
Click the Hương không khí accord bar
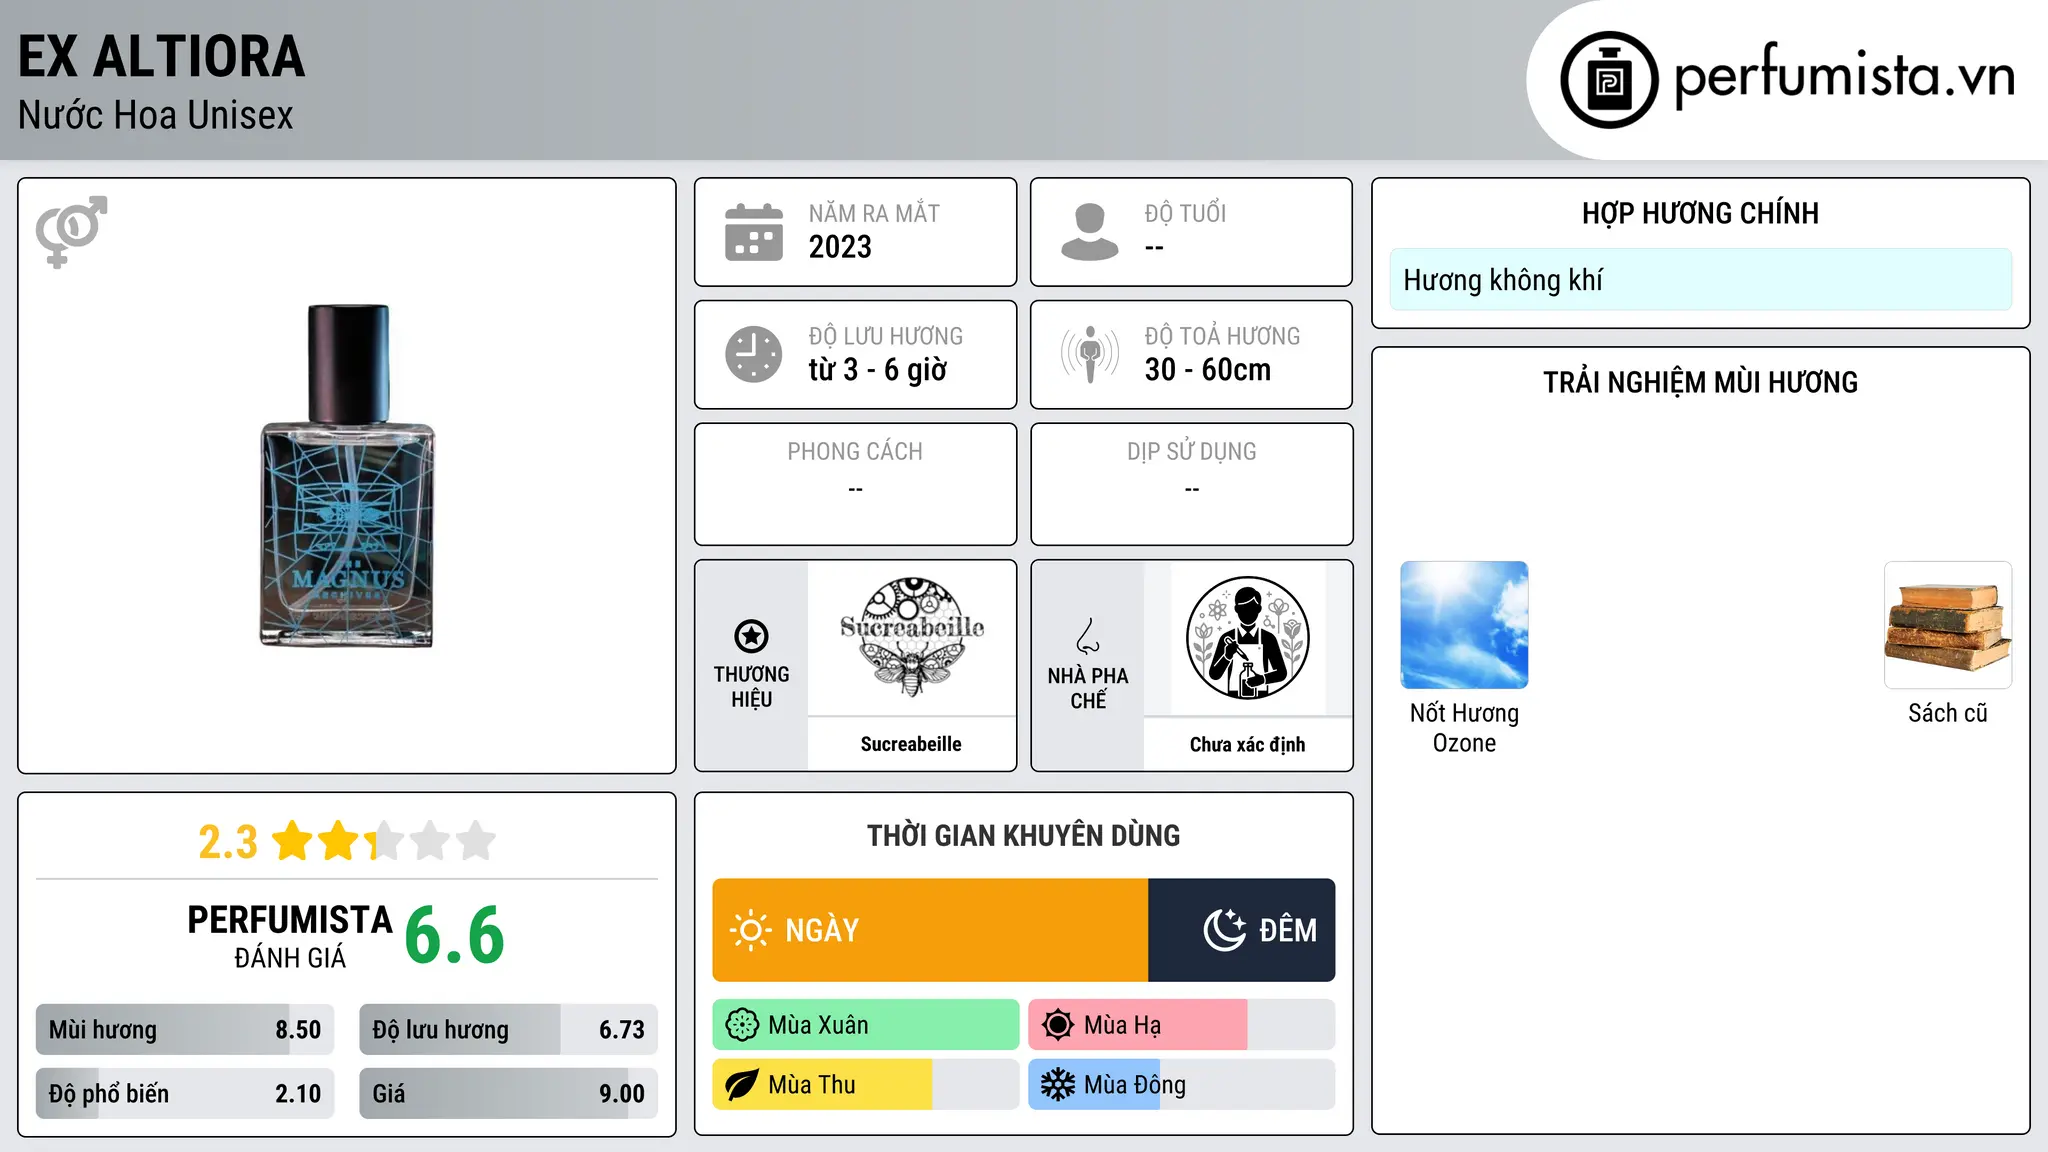click(1701, 280)
